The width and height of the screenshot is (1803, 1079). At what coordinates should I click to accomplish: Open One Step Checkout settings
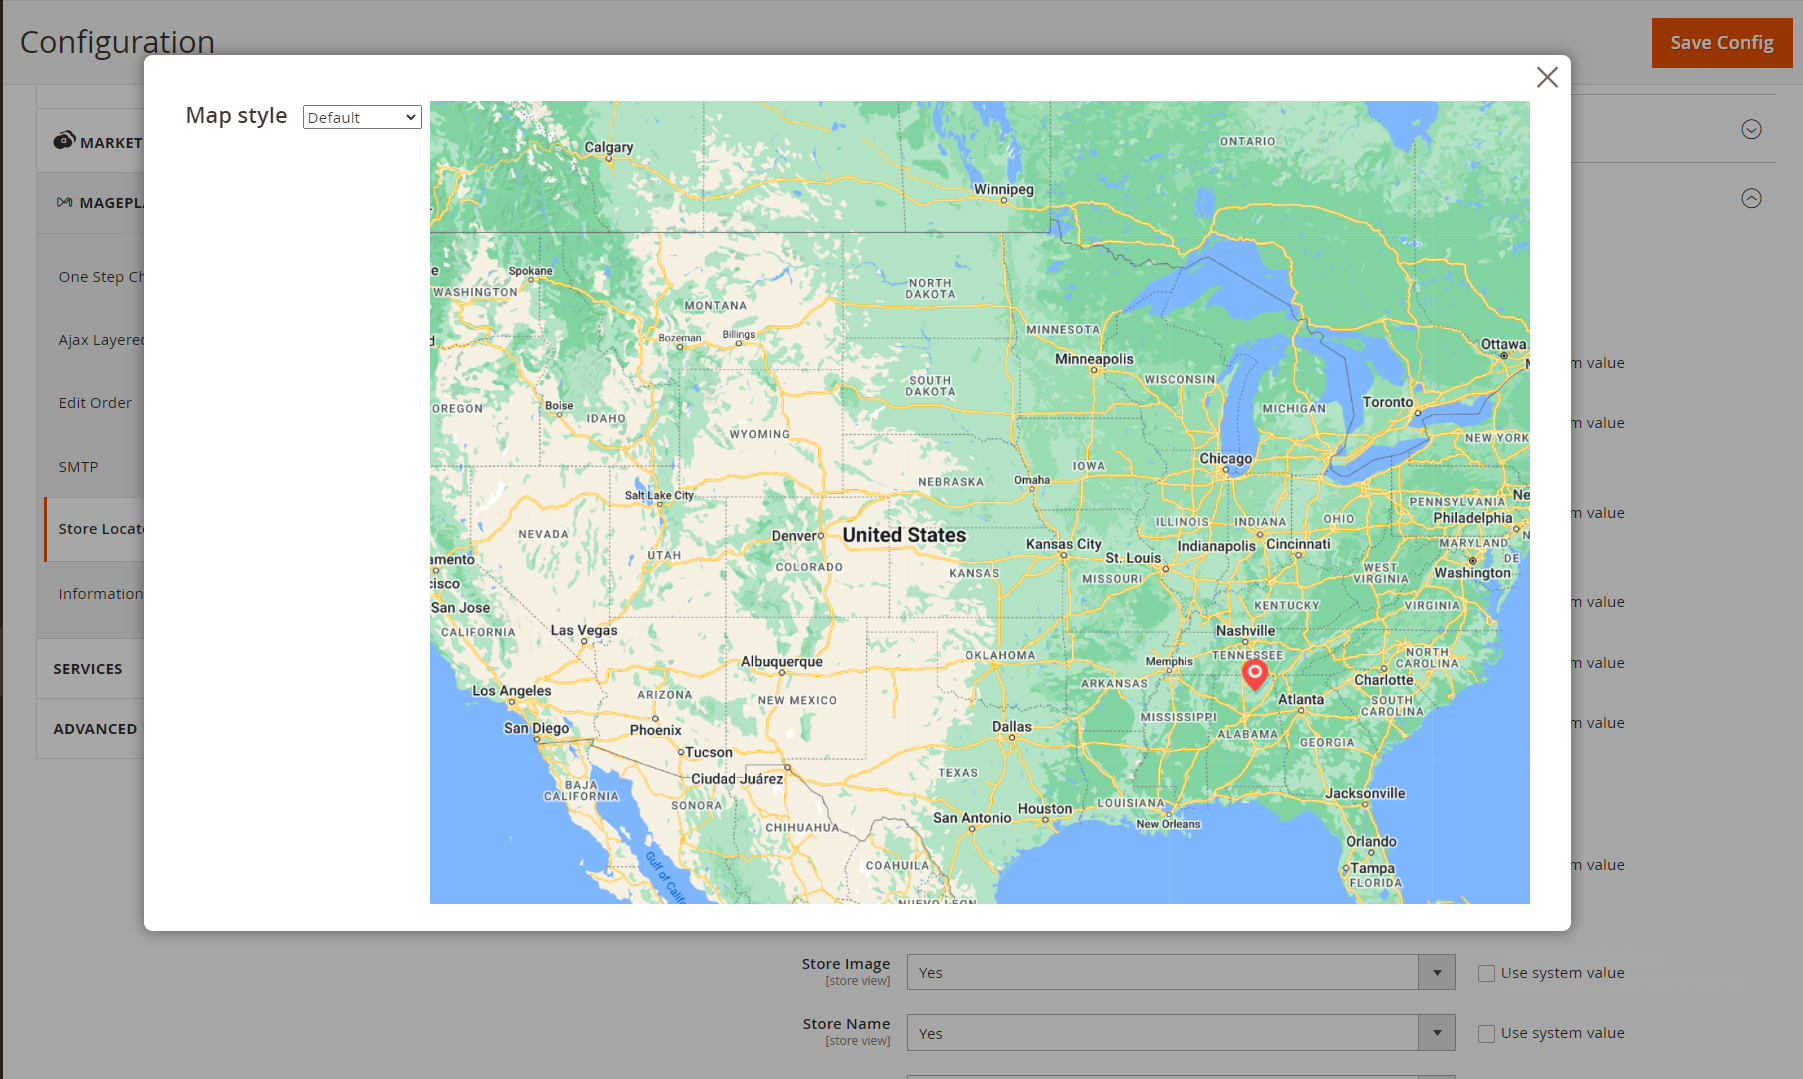[100, 277]
